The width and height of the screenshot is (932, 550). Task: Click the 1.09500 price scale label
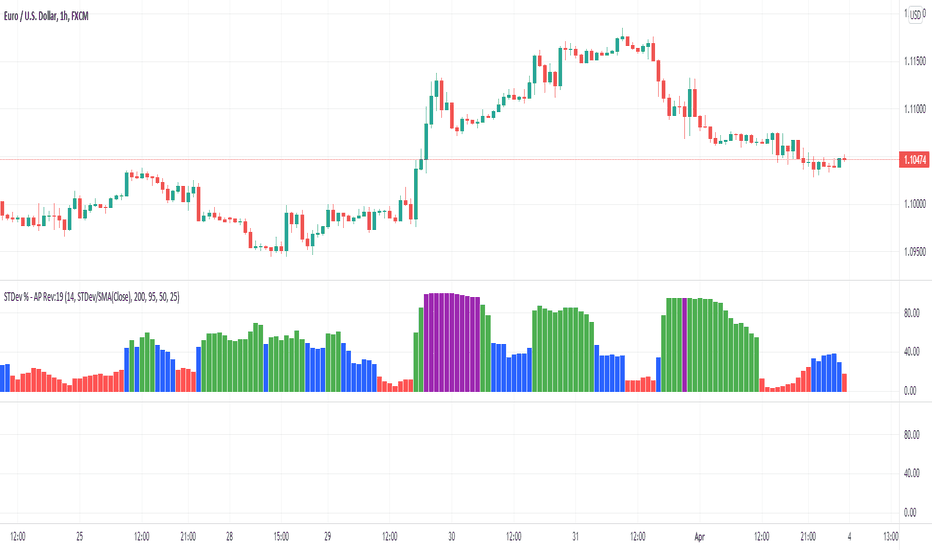point(915,252)
